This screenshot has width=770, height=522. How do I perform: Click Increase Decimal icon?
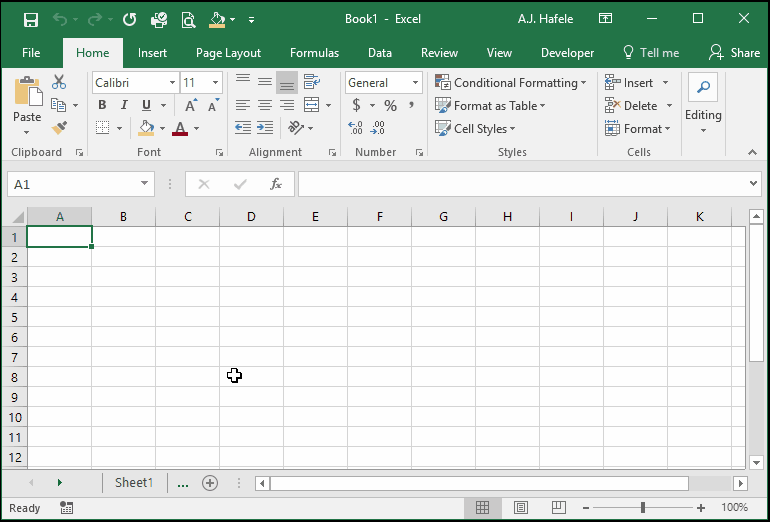coord(355,128)
